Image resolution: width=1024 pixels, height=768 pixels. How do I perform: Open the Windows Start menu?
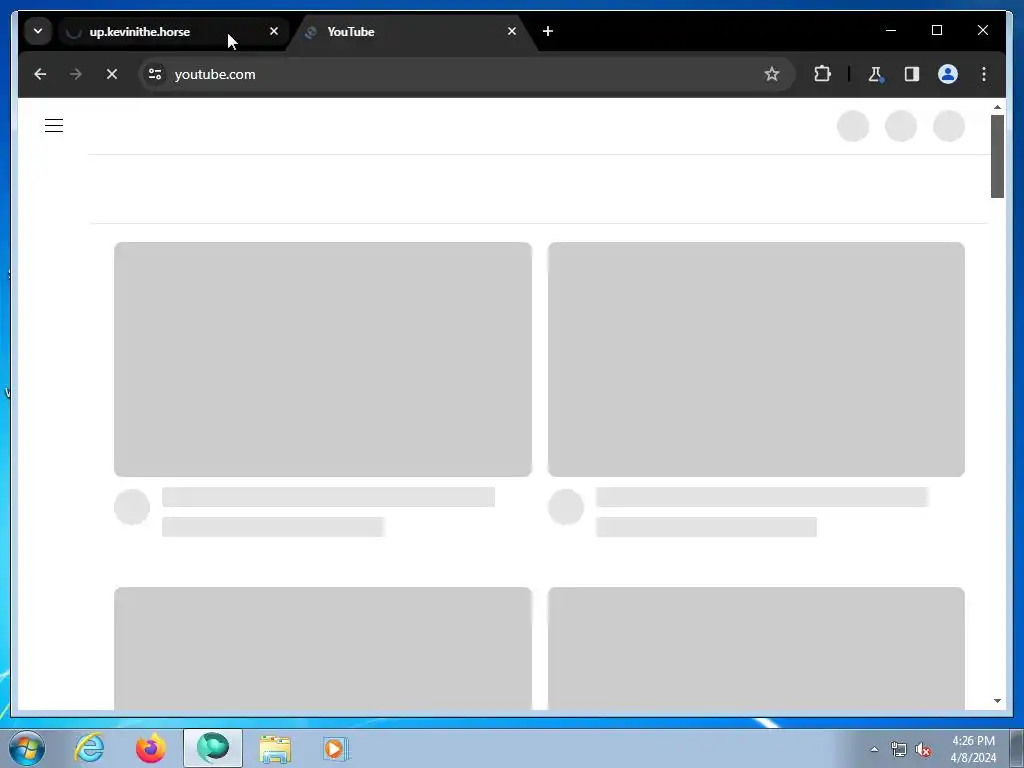click(27, 748)
